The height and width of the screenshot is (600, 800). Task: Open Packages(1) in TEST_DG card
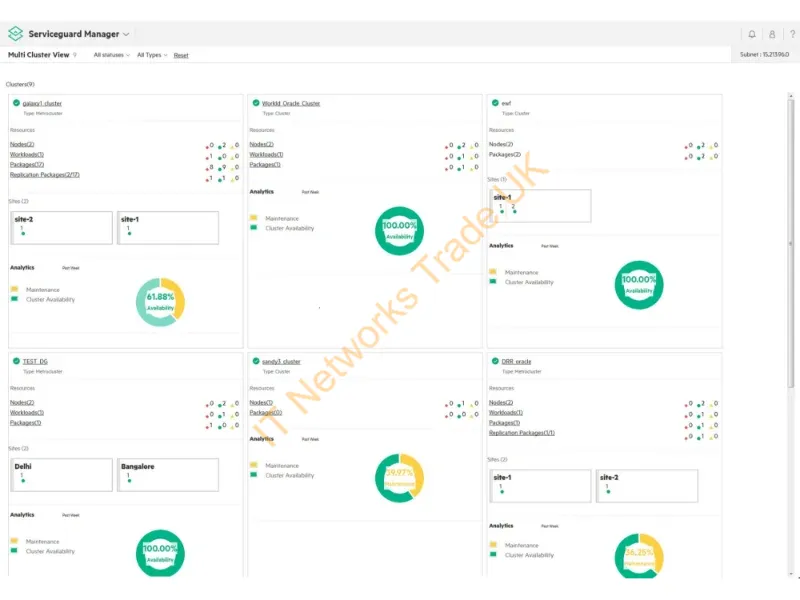coord(26,423)
